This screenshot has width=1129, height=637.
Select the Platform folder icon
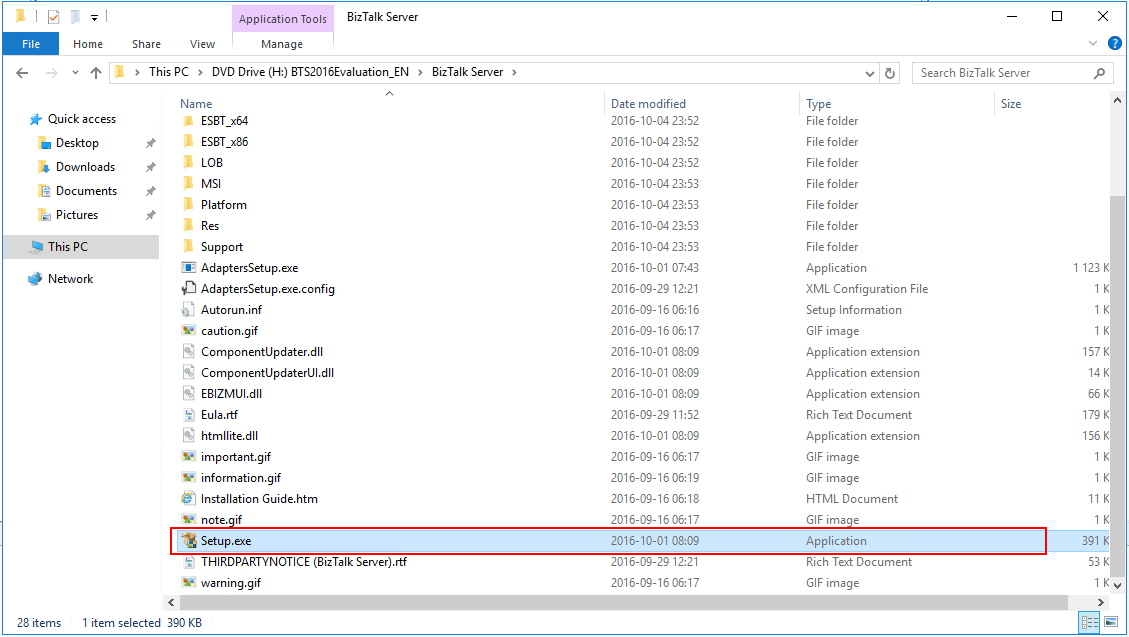188,204
